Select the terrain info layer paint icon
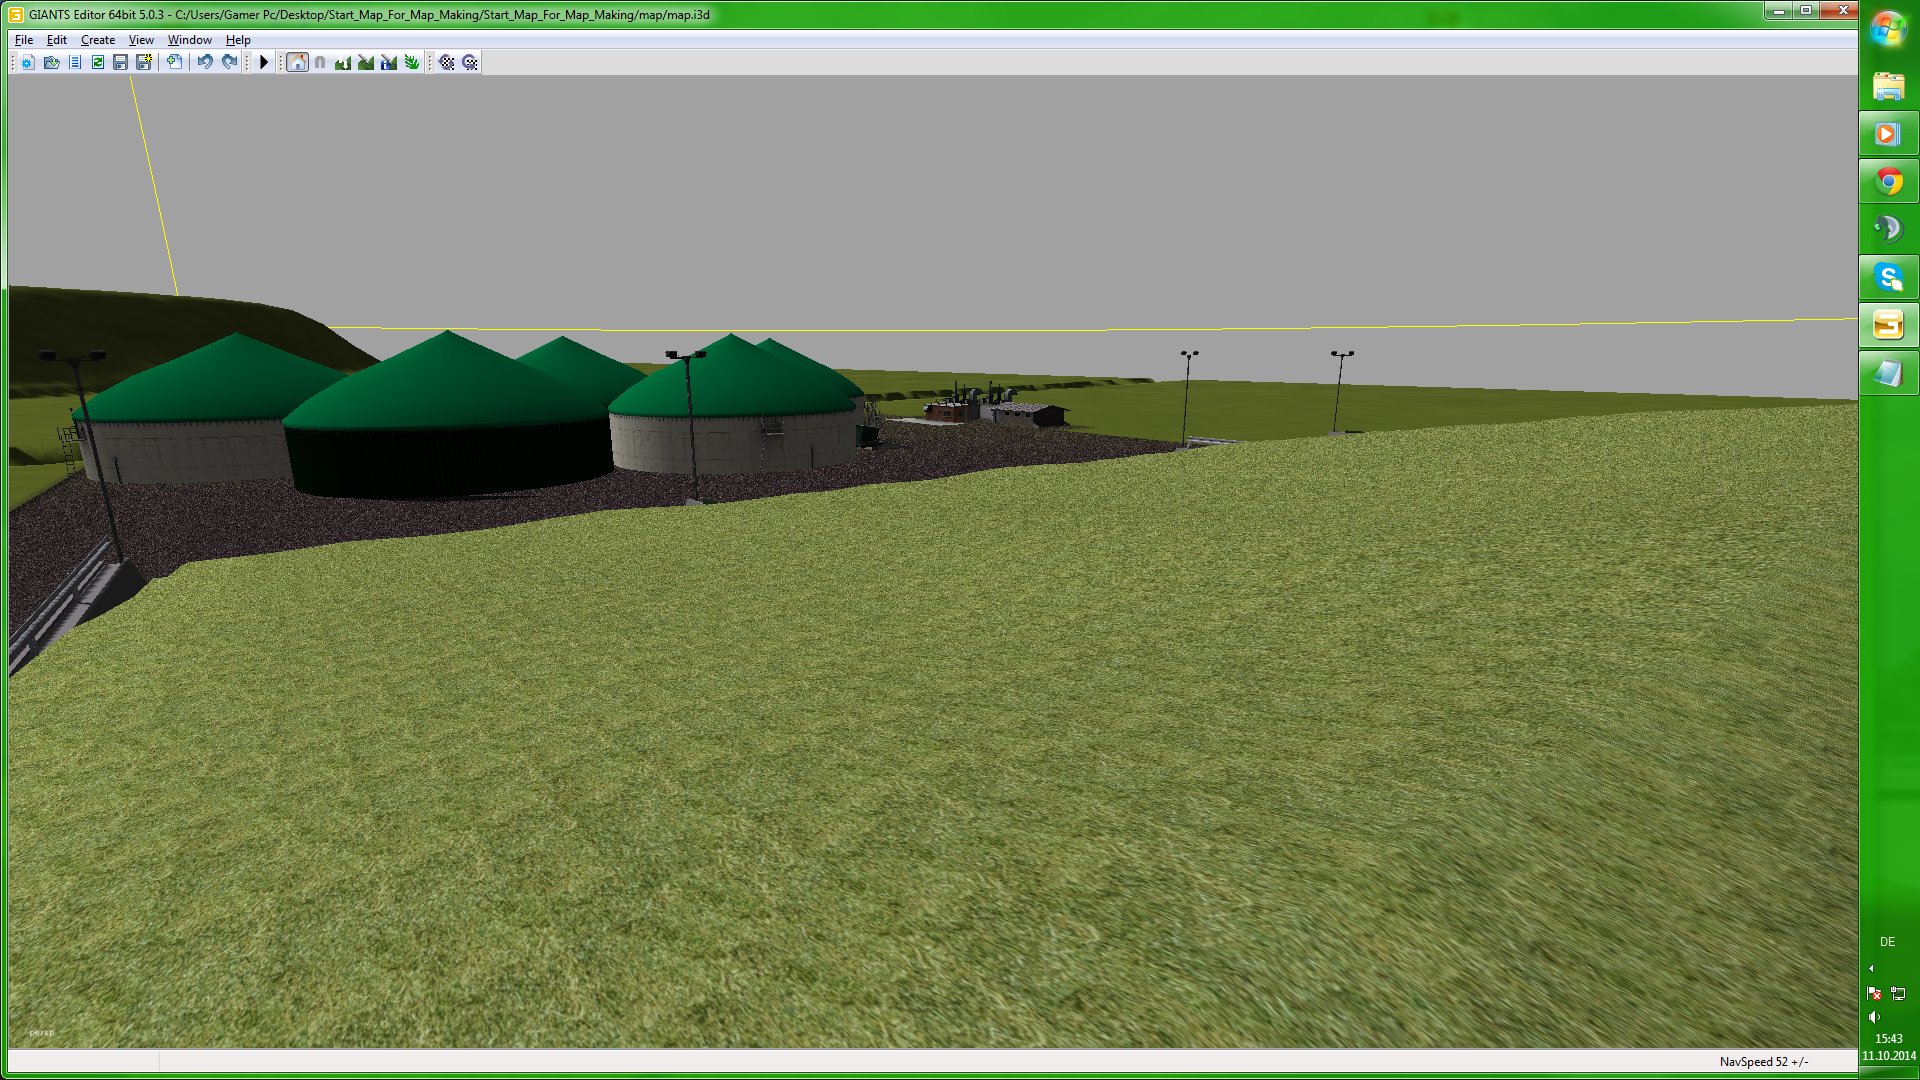Screen dimensions: 1920x1080 (389, 62)
